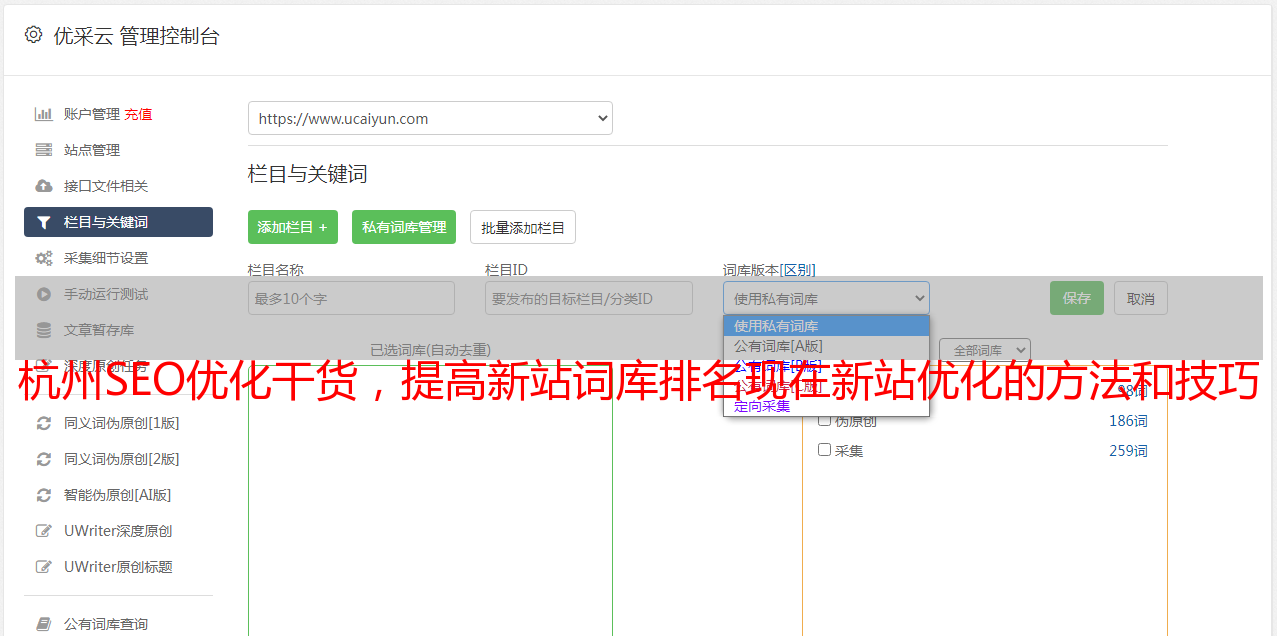Image resolution: width=1277 pixels, height=636 pixels.
Task: Open 账户管理 in the sidebar
Action: coord(92,114)
